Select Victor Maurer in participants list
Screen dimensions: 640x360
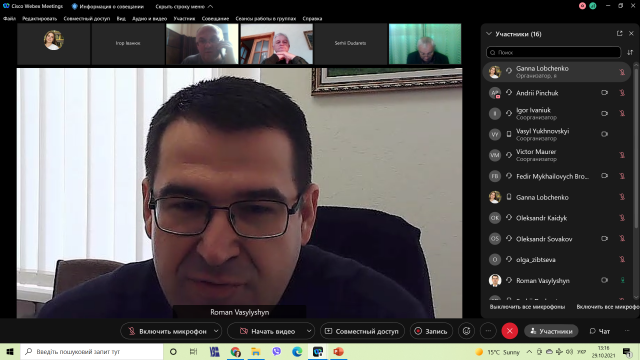[x=557, y=155]
